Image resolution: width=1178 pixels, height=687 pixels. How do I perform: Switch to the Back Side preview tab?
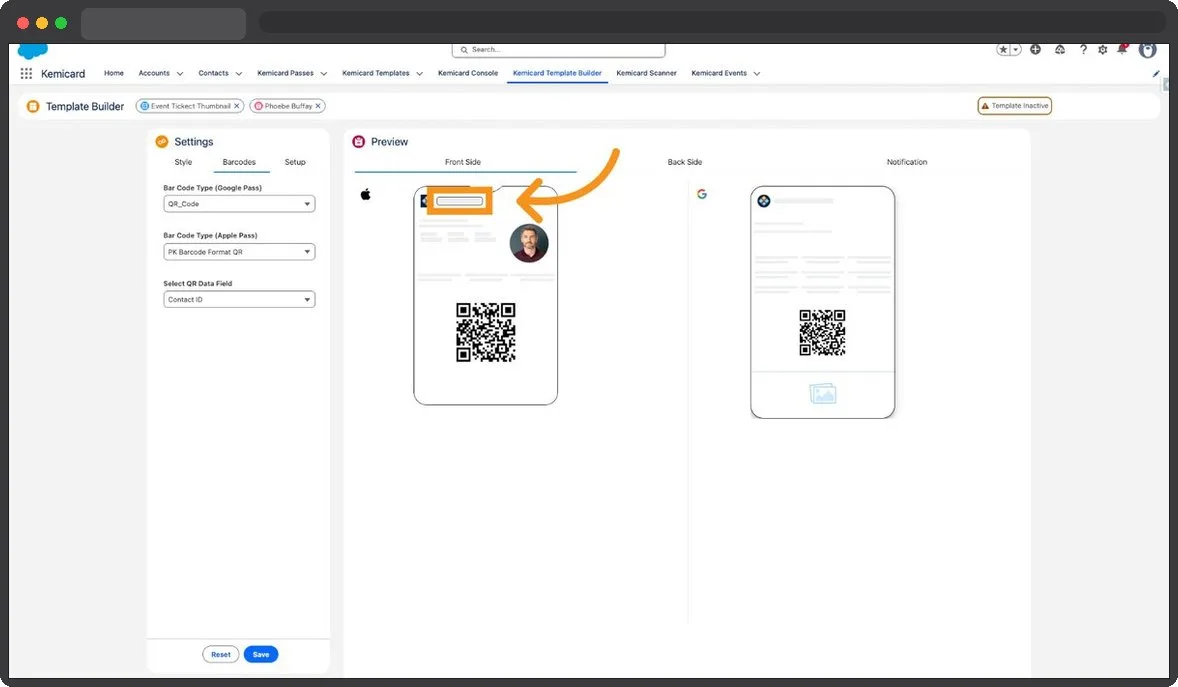pyautogui.click(x=684, y=162)
